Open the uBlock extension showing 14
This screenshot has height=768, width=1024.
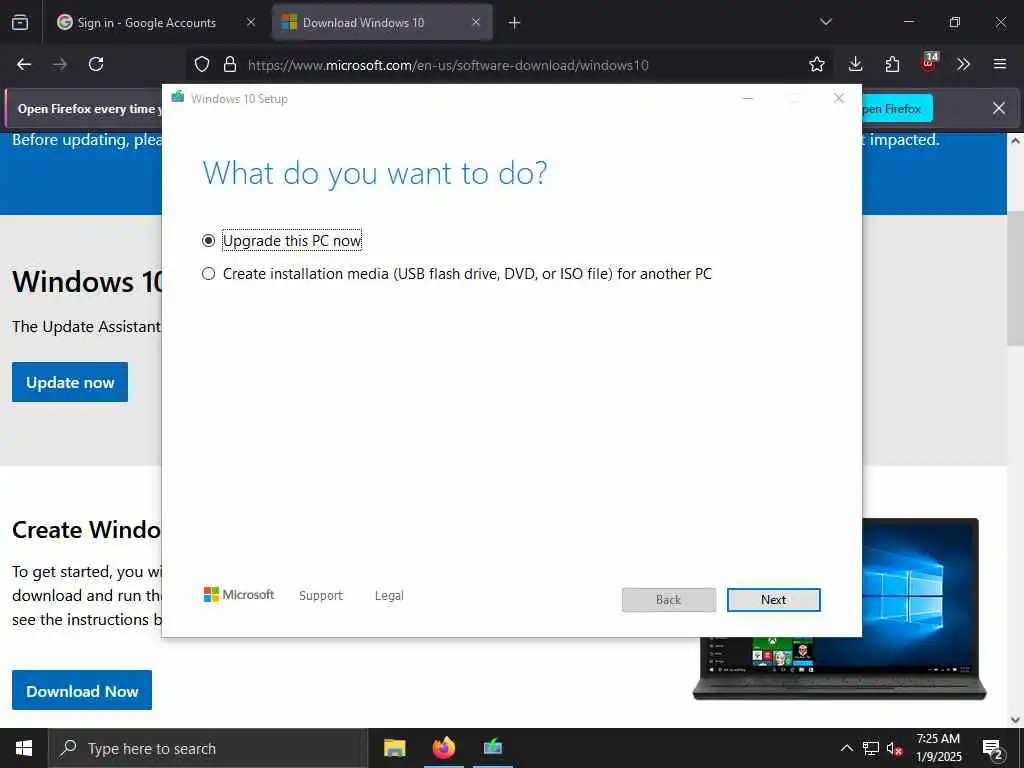pyautogui.click(x=929, y=63)
